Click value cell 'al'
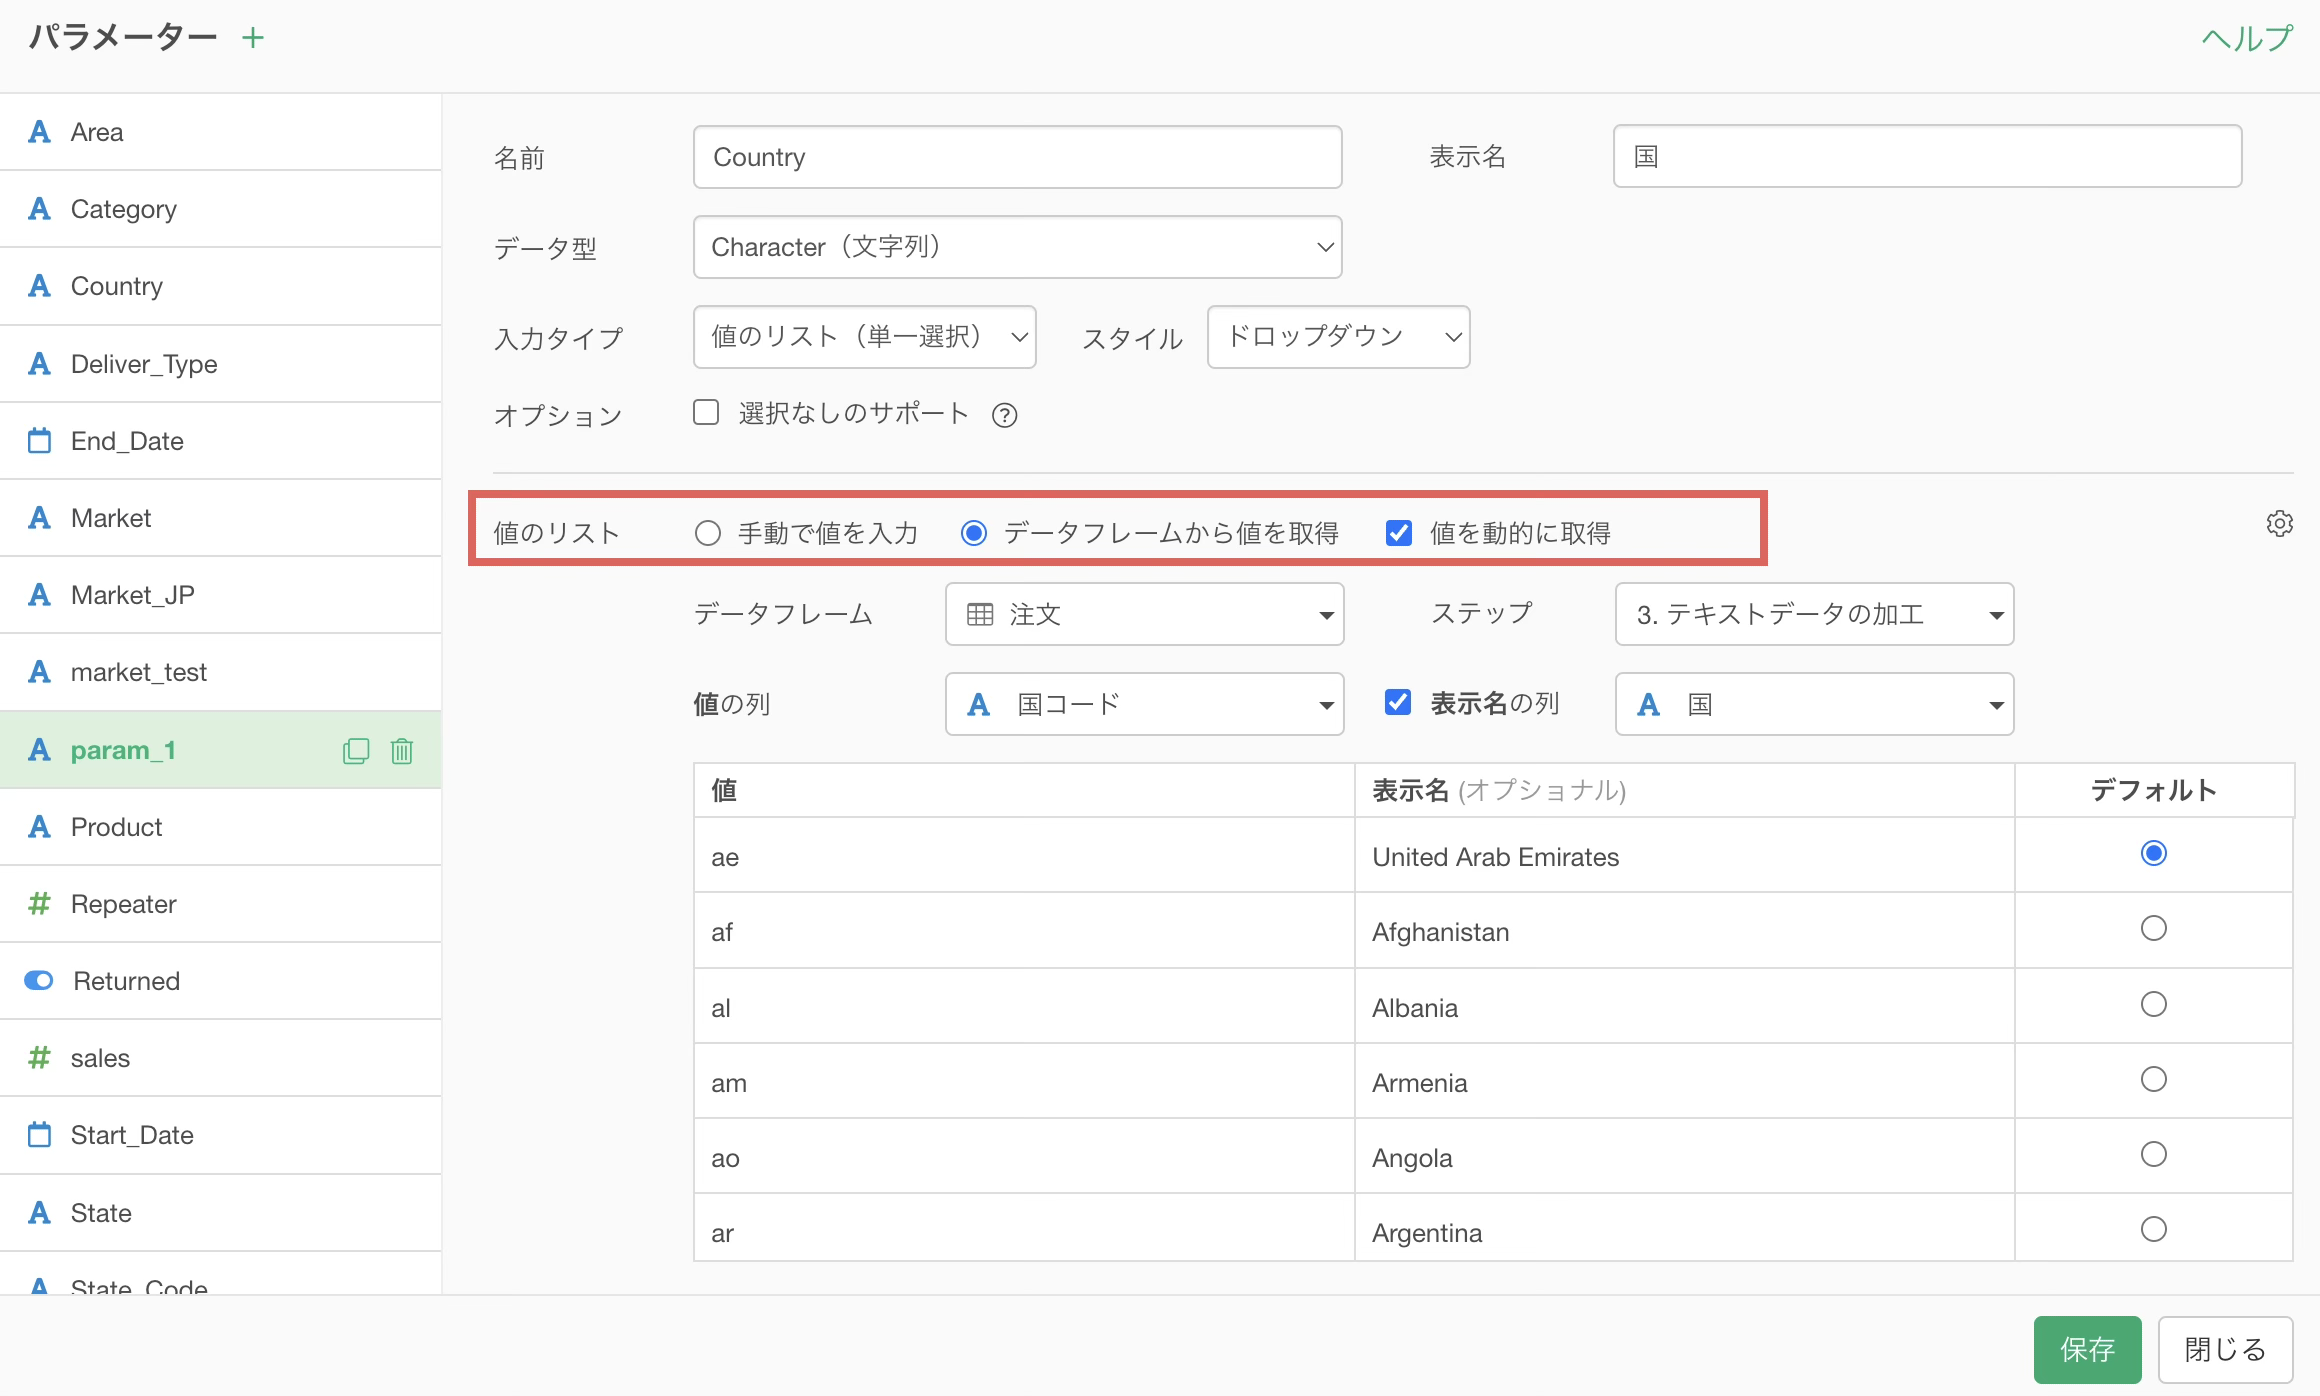Viewport: 2320px width, 1396px height. 1024,1006
